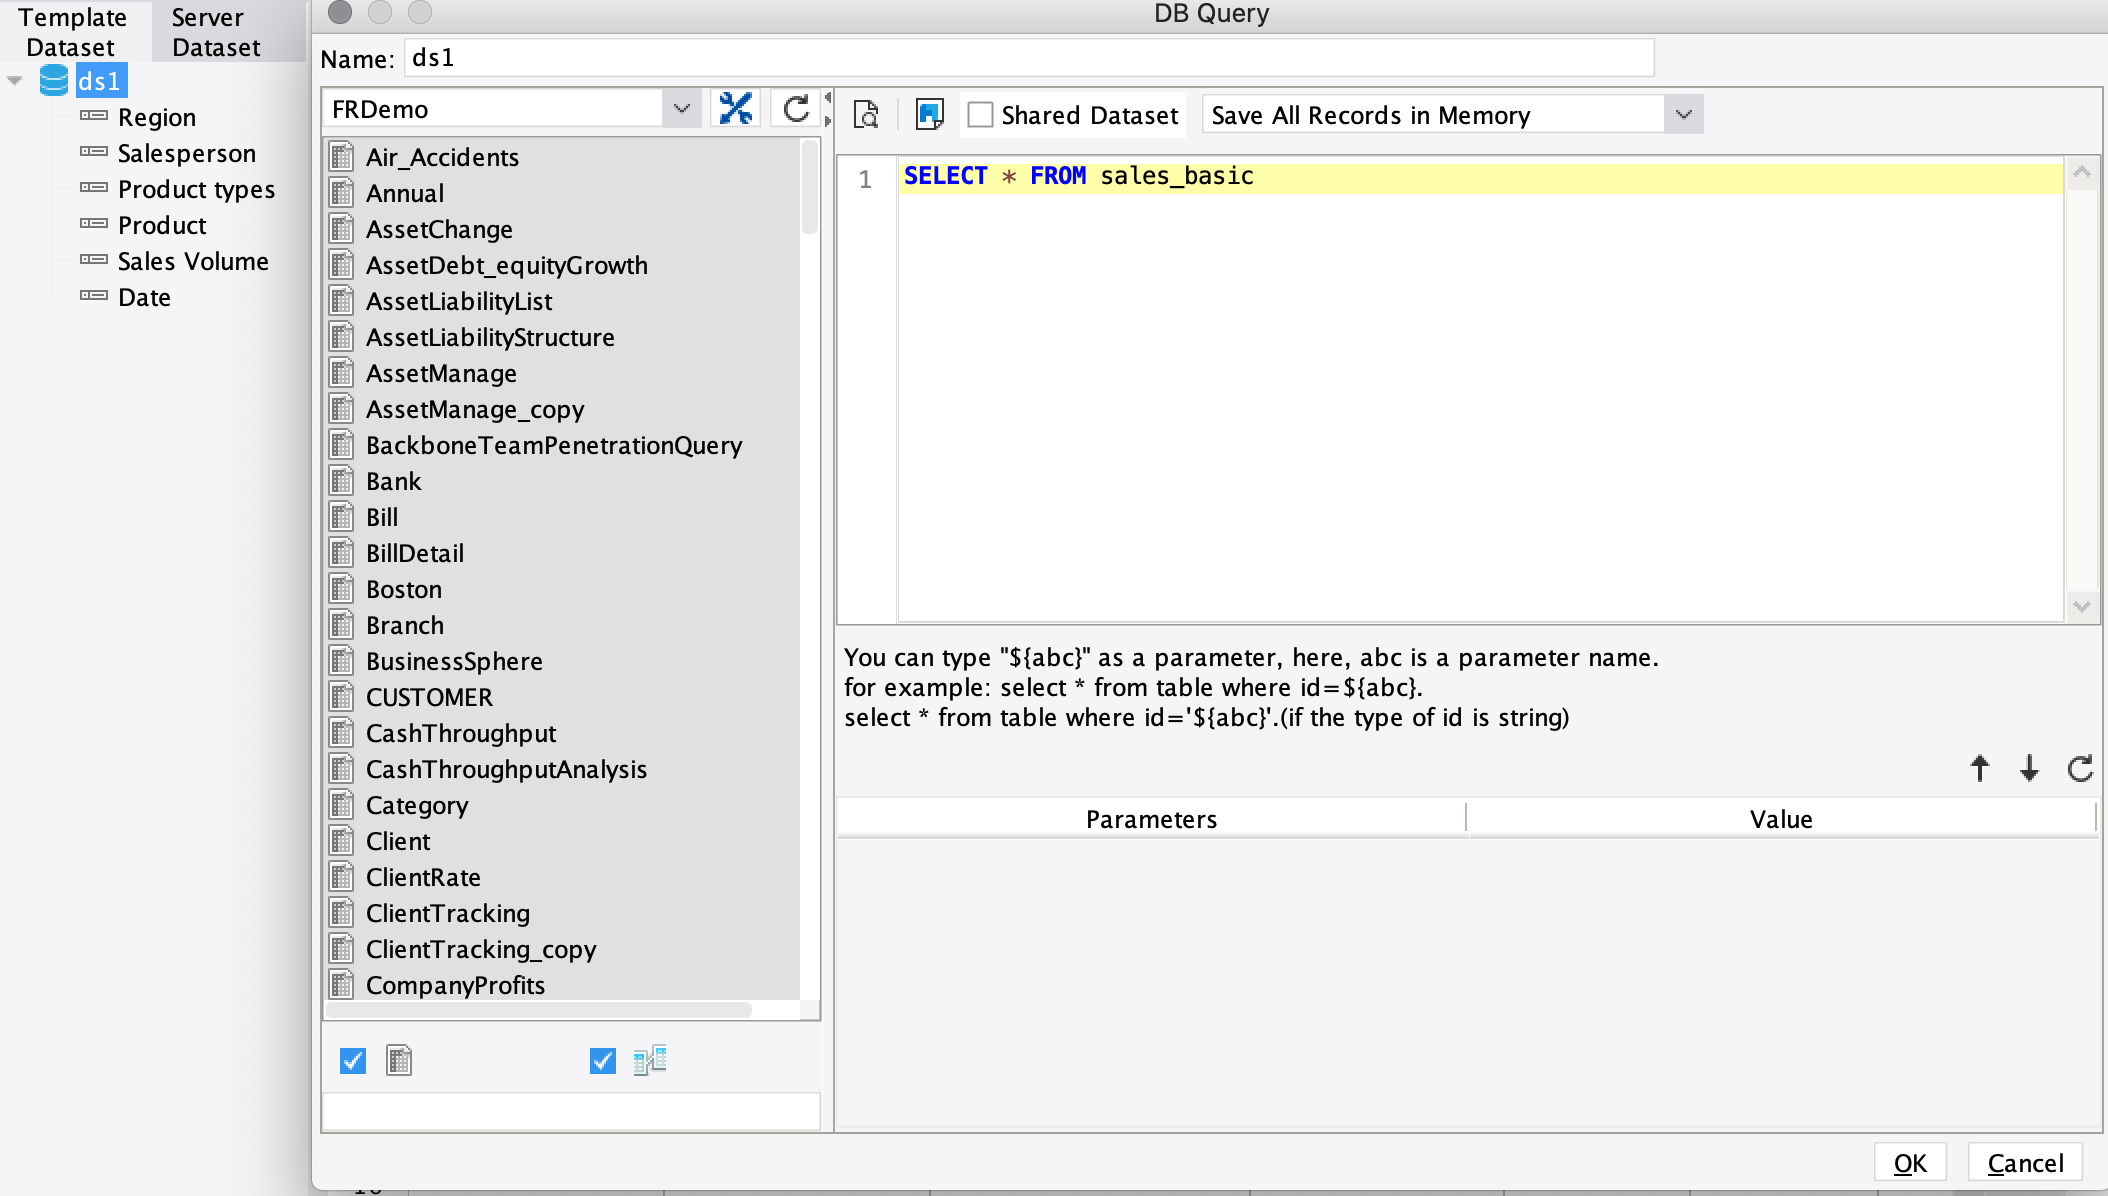The width and height of the screenshot is (2108, 1196).
Task: Select the CashThroughputAnalysis table
Action: tap(506, 769)
